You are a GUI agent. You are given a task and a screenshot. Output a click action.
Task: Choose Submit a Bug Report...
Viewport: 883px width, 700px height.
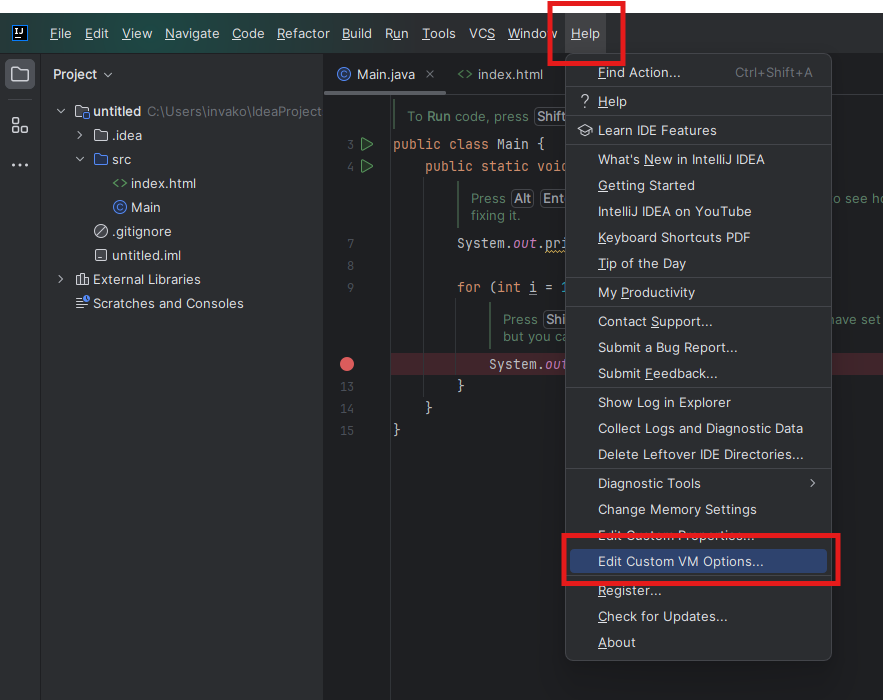698,347
